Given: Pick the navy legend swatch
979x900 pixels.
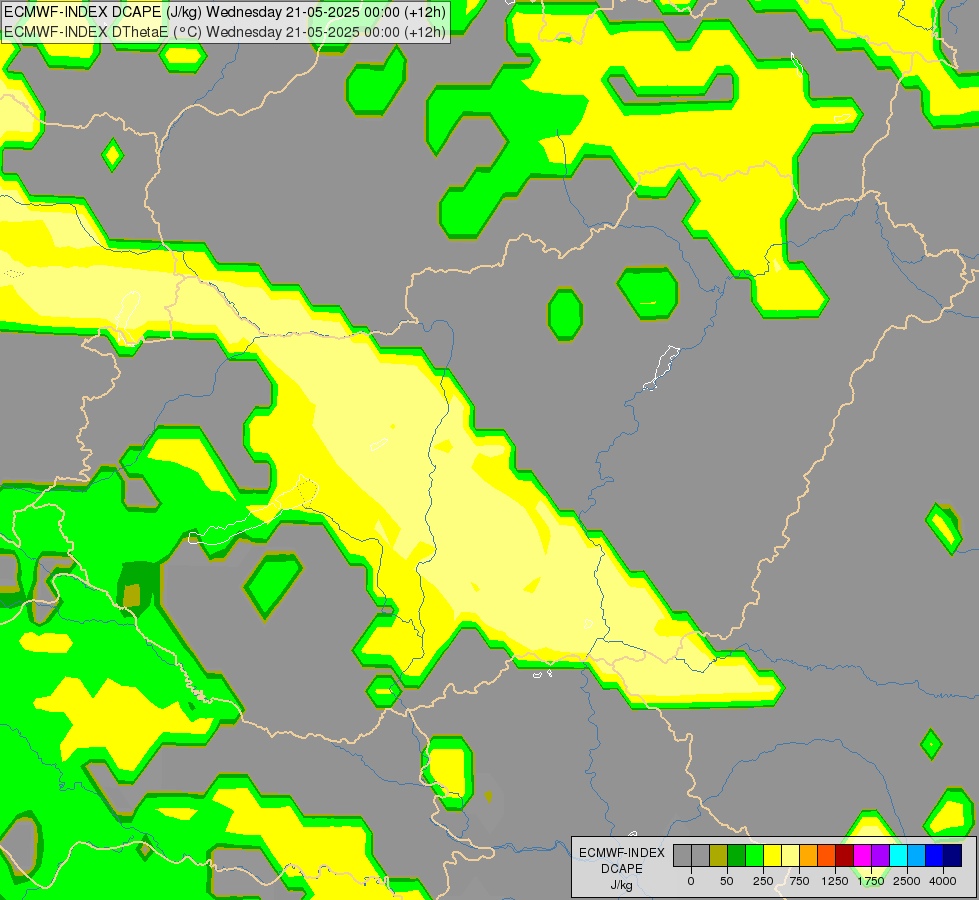Looking at the screenshot, I should [952, 855].
